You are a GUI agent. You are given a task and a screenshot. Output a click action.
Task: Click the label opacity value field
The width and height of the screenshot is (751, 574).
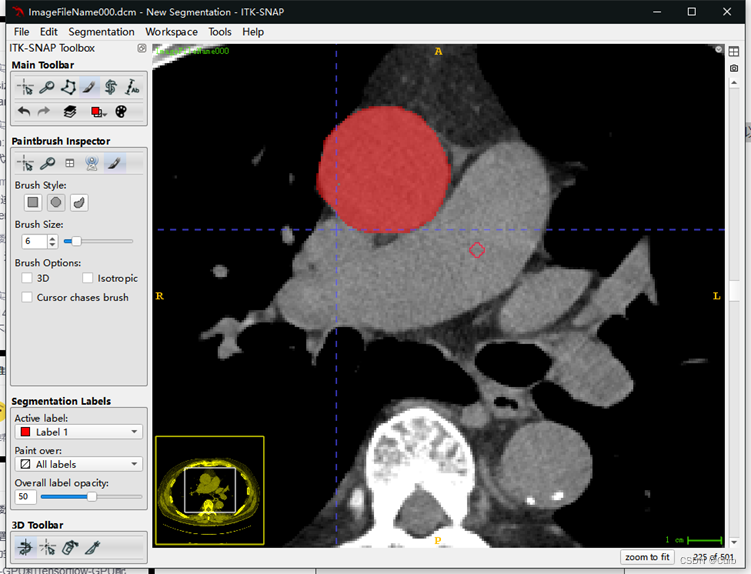coord(25,497)
